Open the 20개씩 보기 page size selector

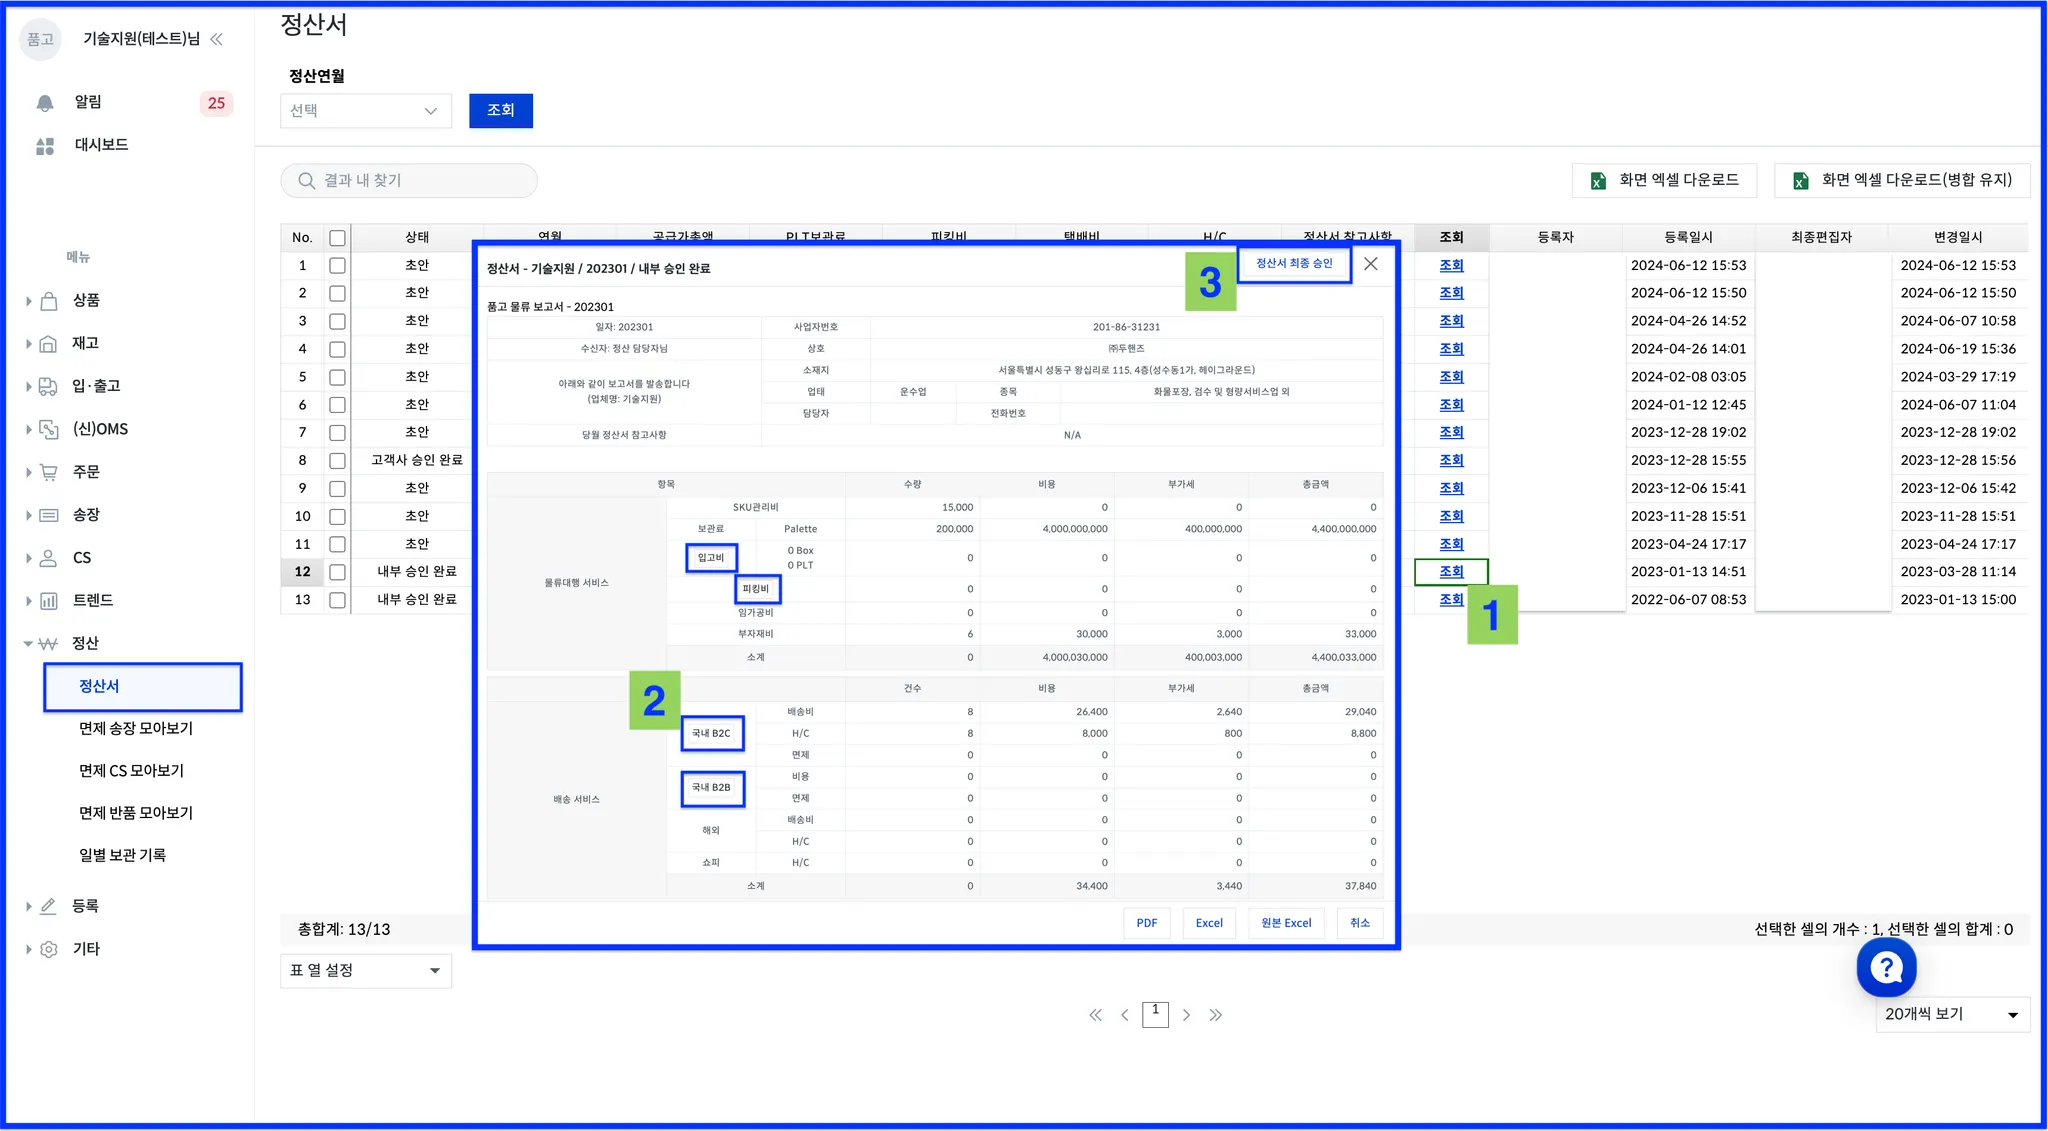[x=1951, y=1015]
